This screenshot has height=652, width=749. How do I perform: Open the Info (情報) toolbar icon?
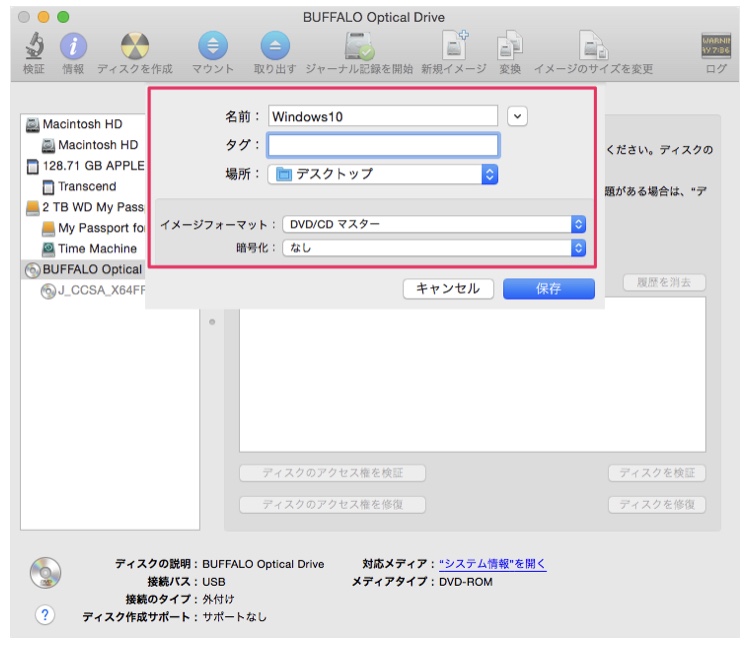coord(73,46)
